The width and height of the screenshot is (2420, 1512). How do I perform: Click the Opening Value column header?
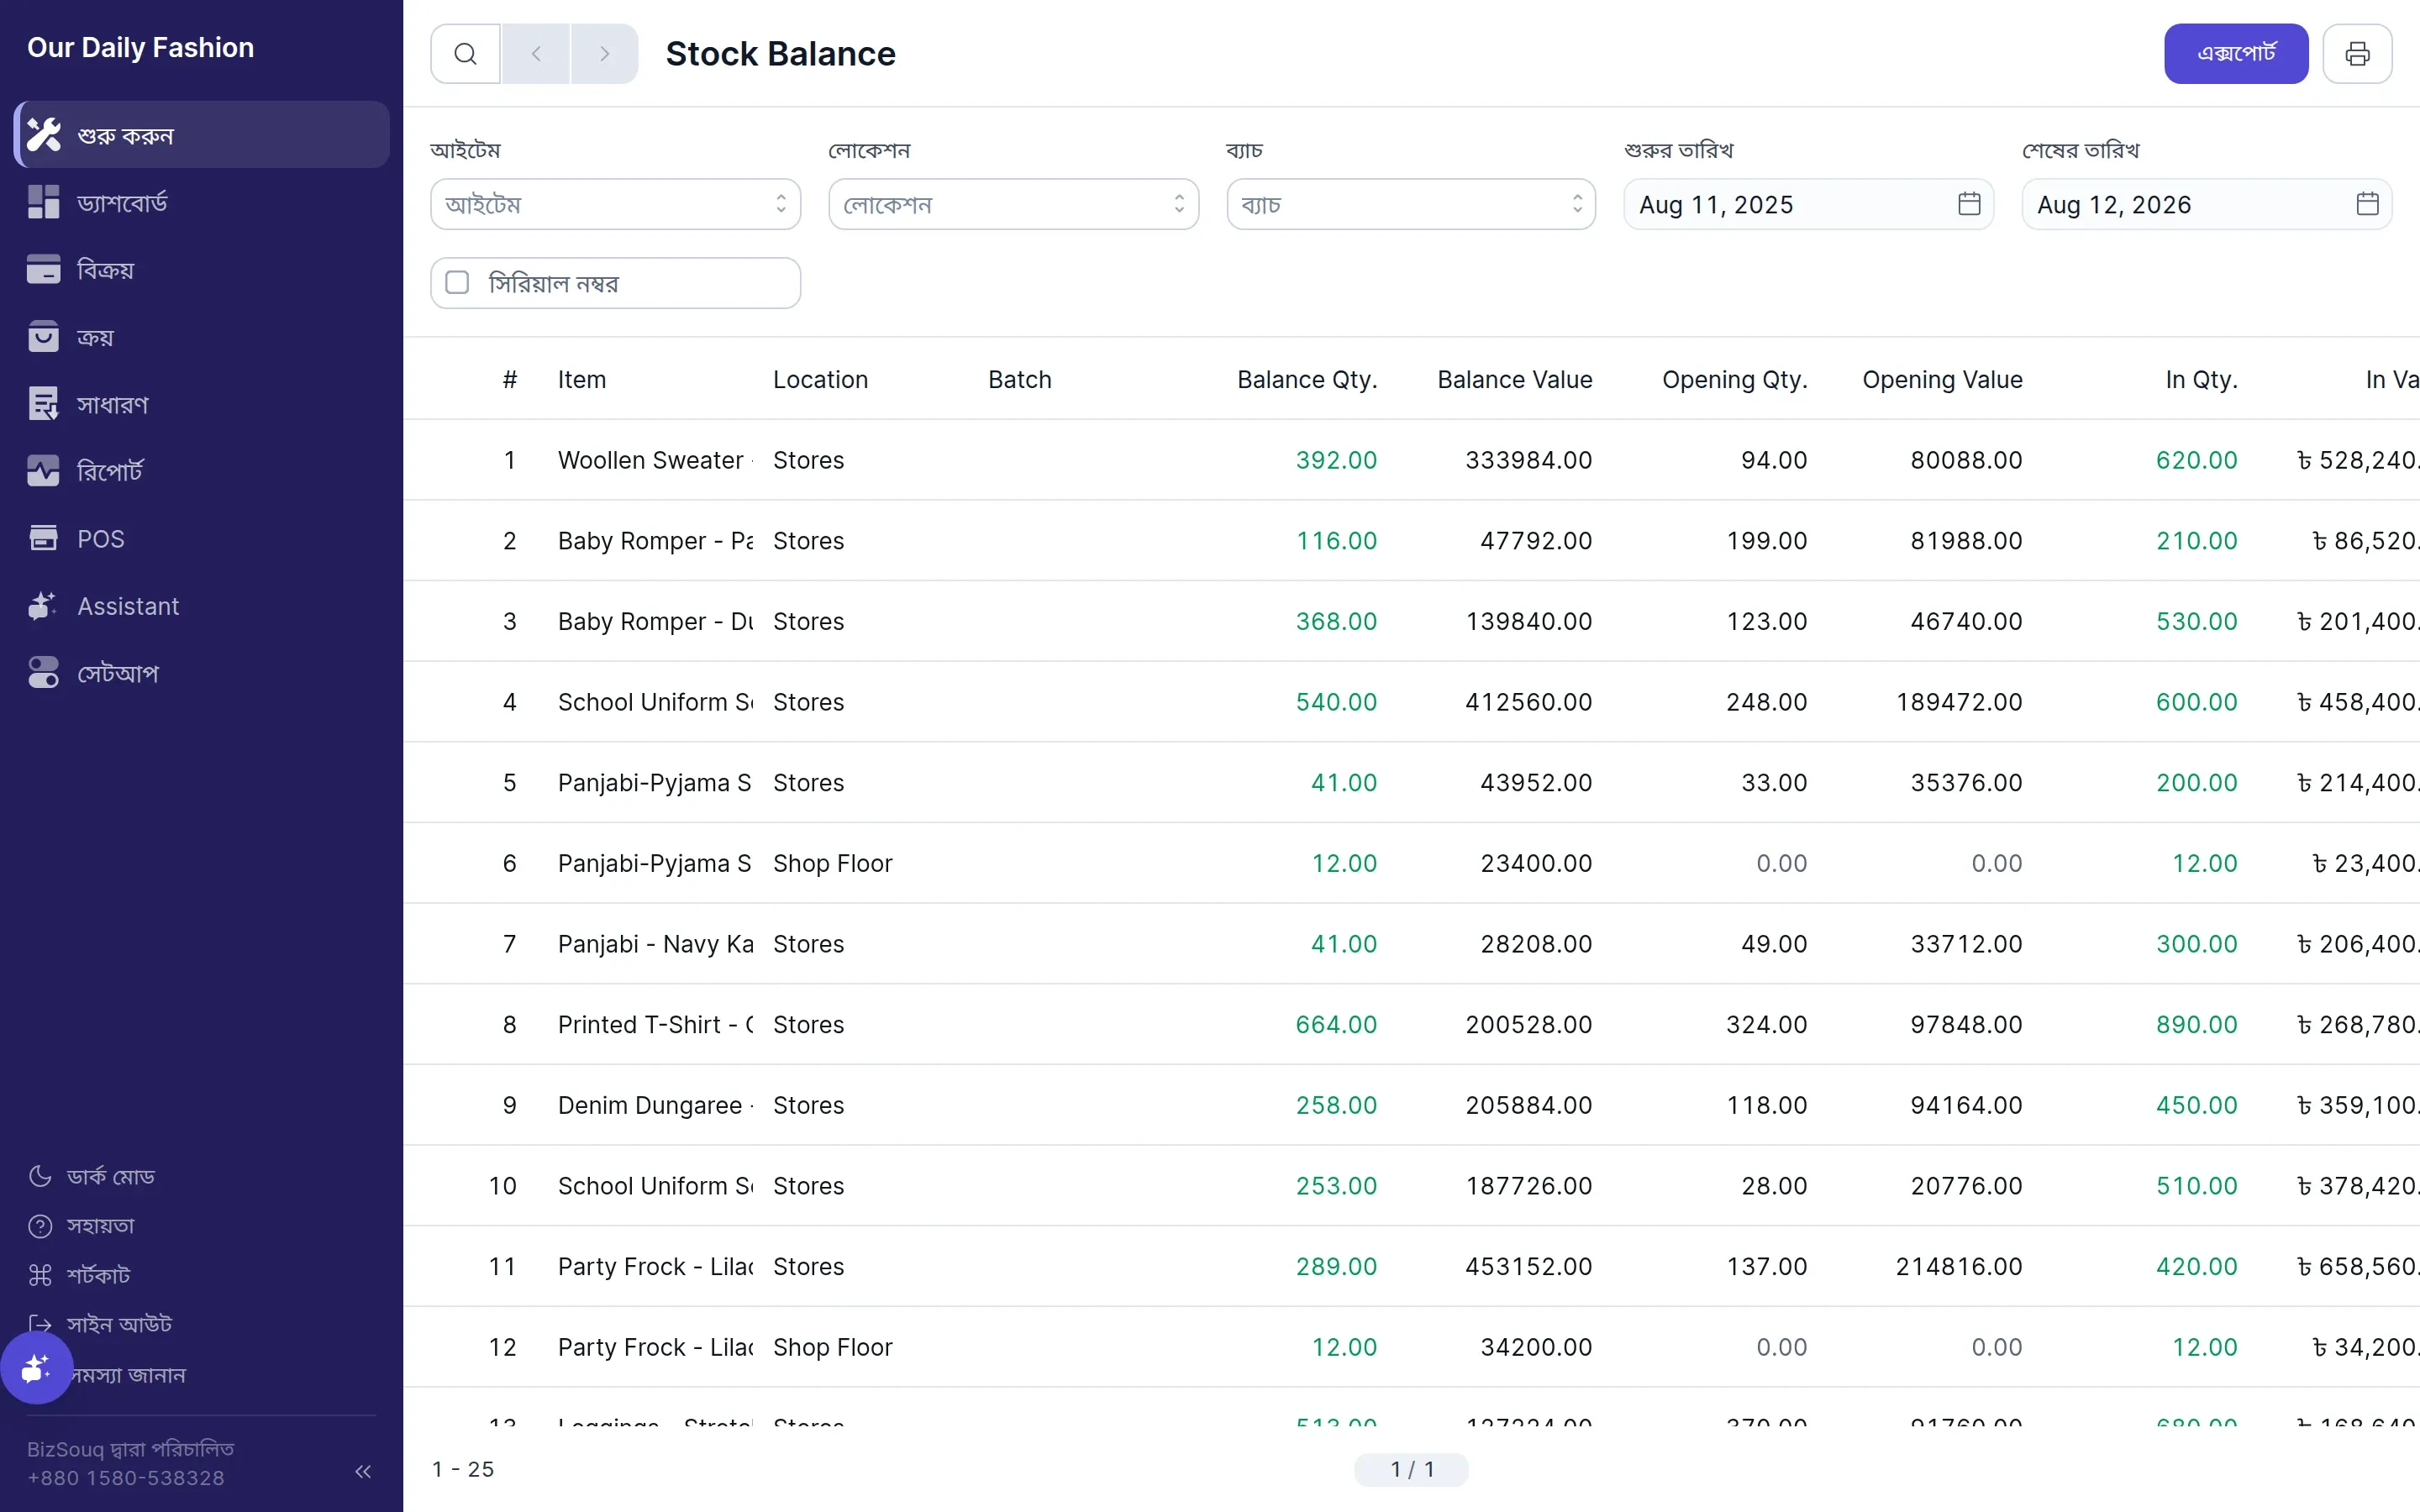pyautogui.click(x=1942, y=380)
